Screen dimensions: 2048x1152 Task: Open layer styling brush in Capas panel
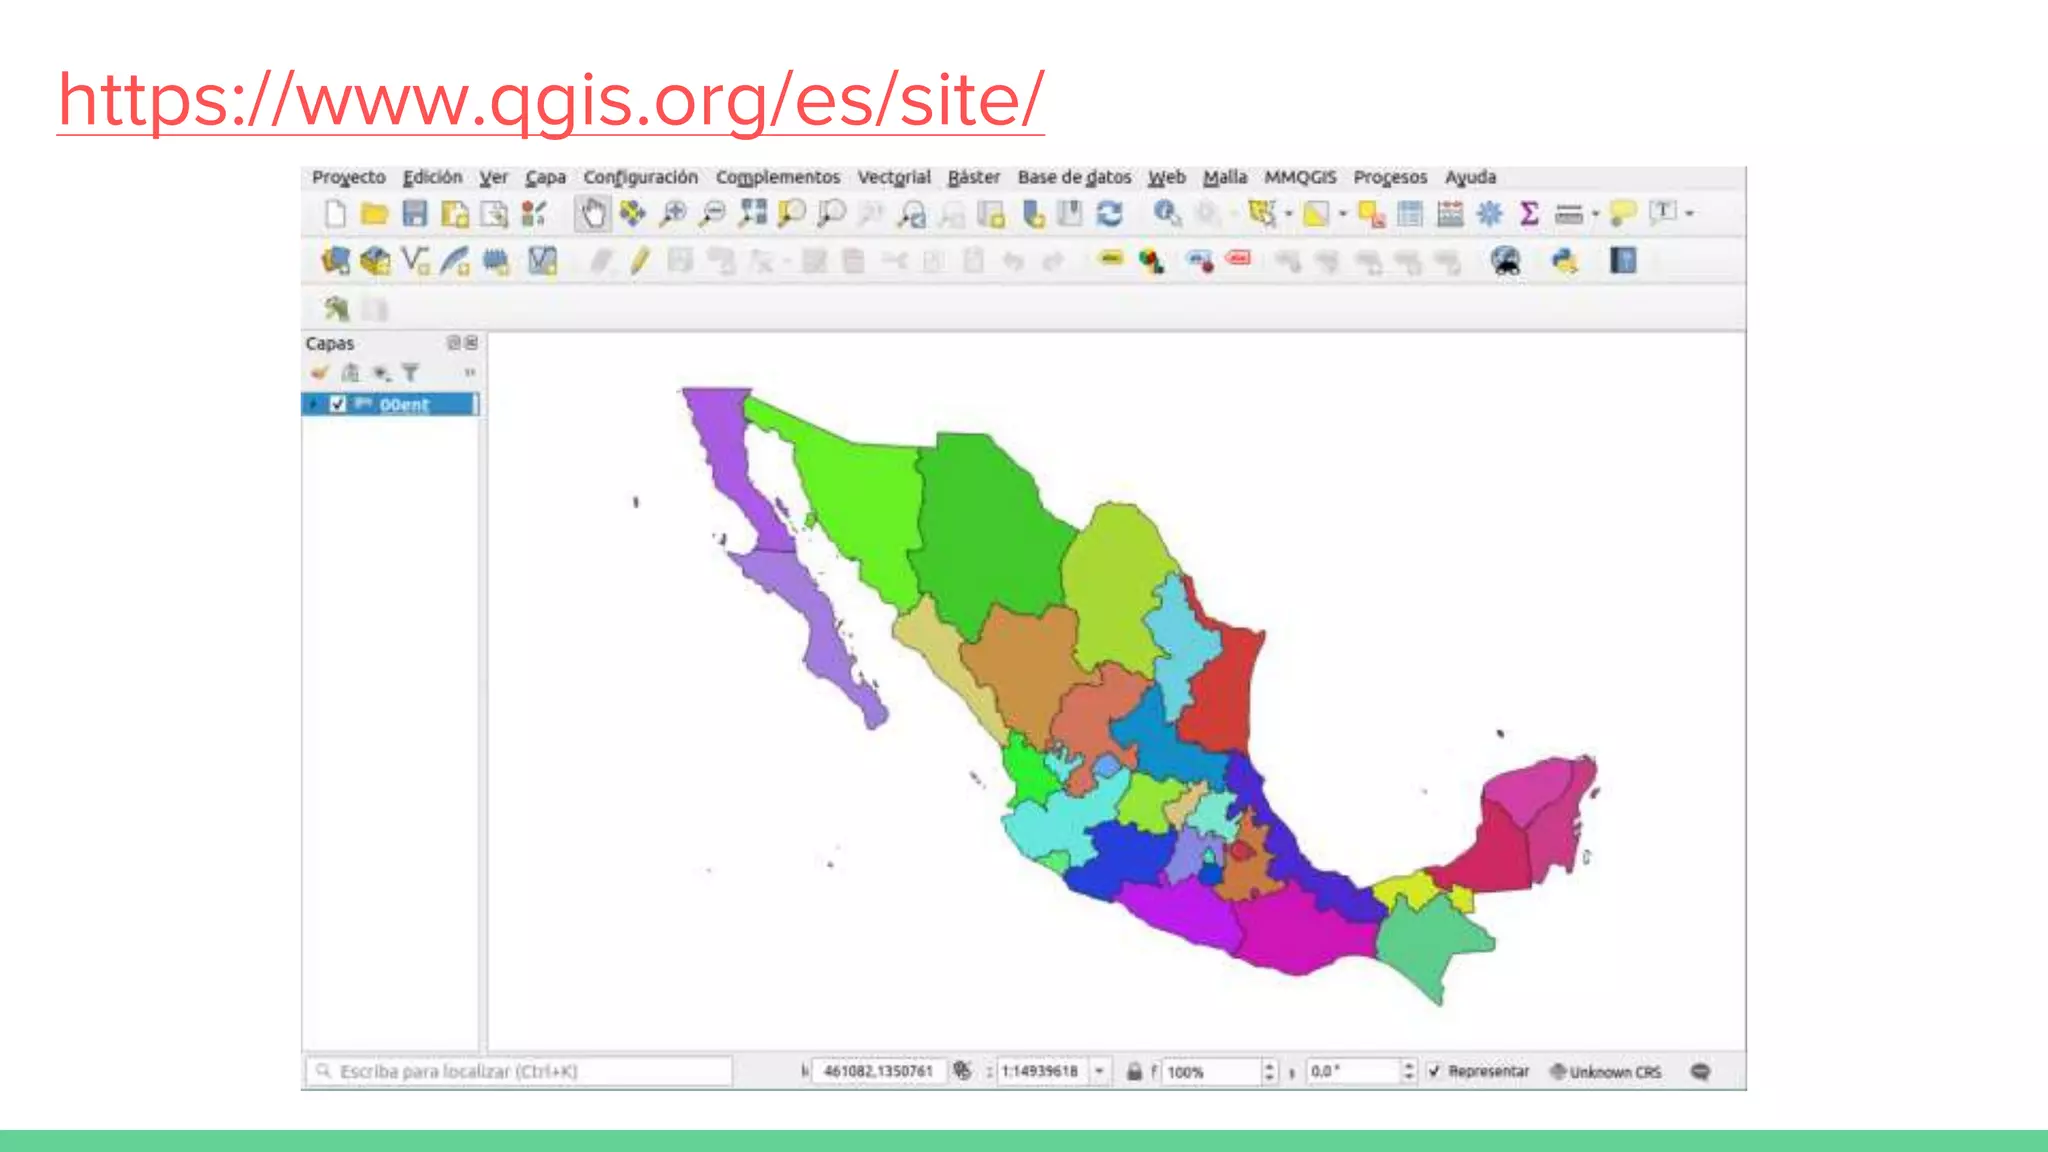pos(319,373)
